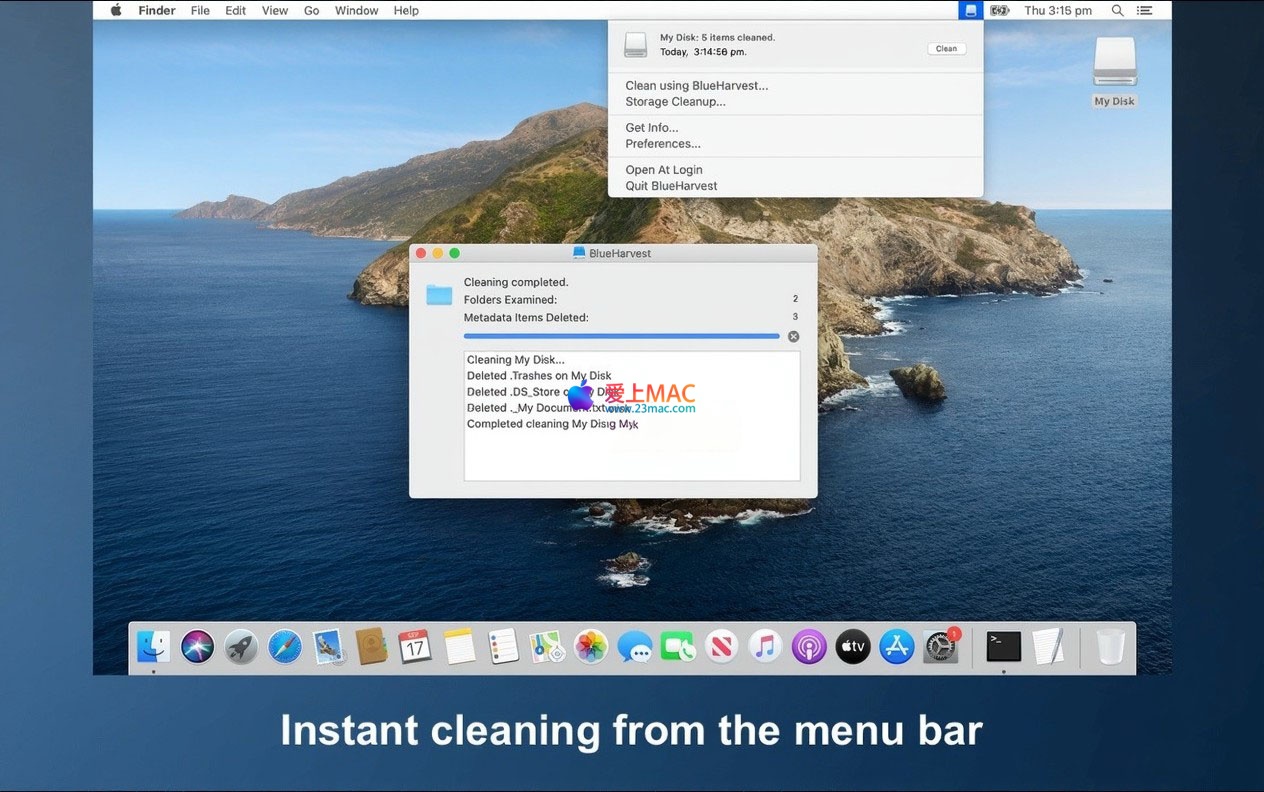Toggle Open At Login option

(x=663, y=170)
